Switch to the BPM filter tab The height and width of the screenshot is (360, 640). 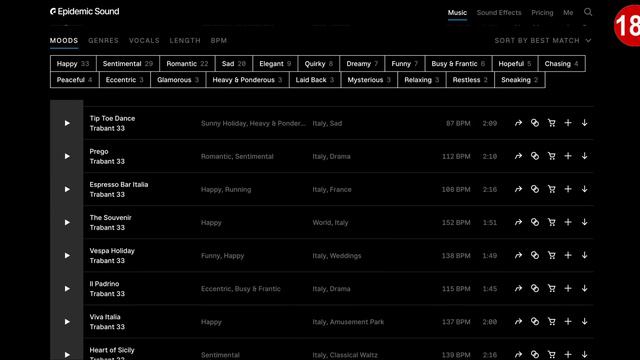(219, 40)
